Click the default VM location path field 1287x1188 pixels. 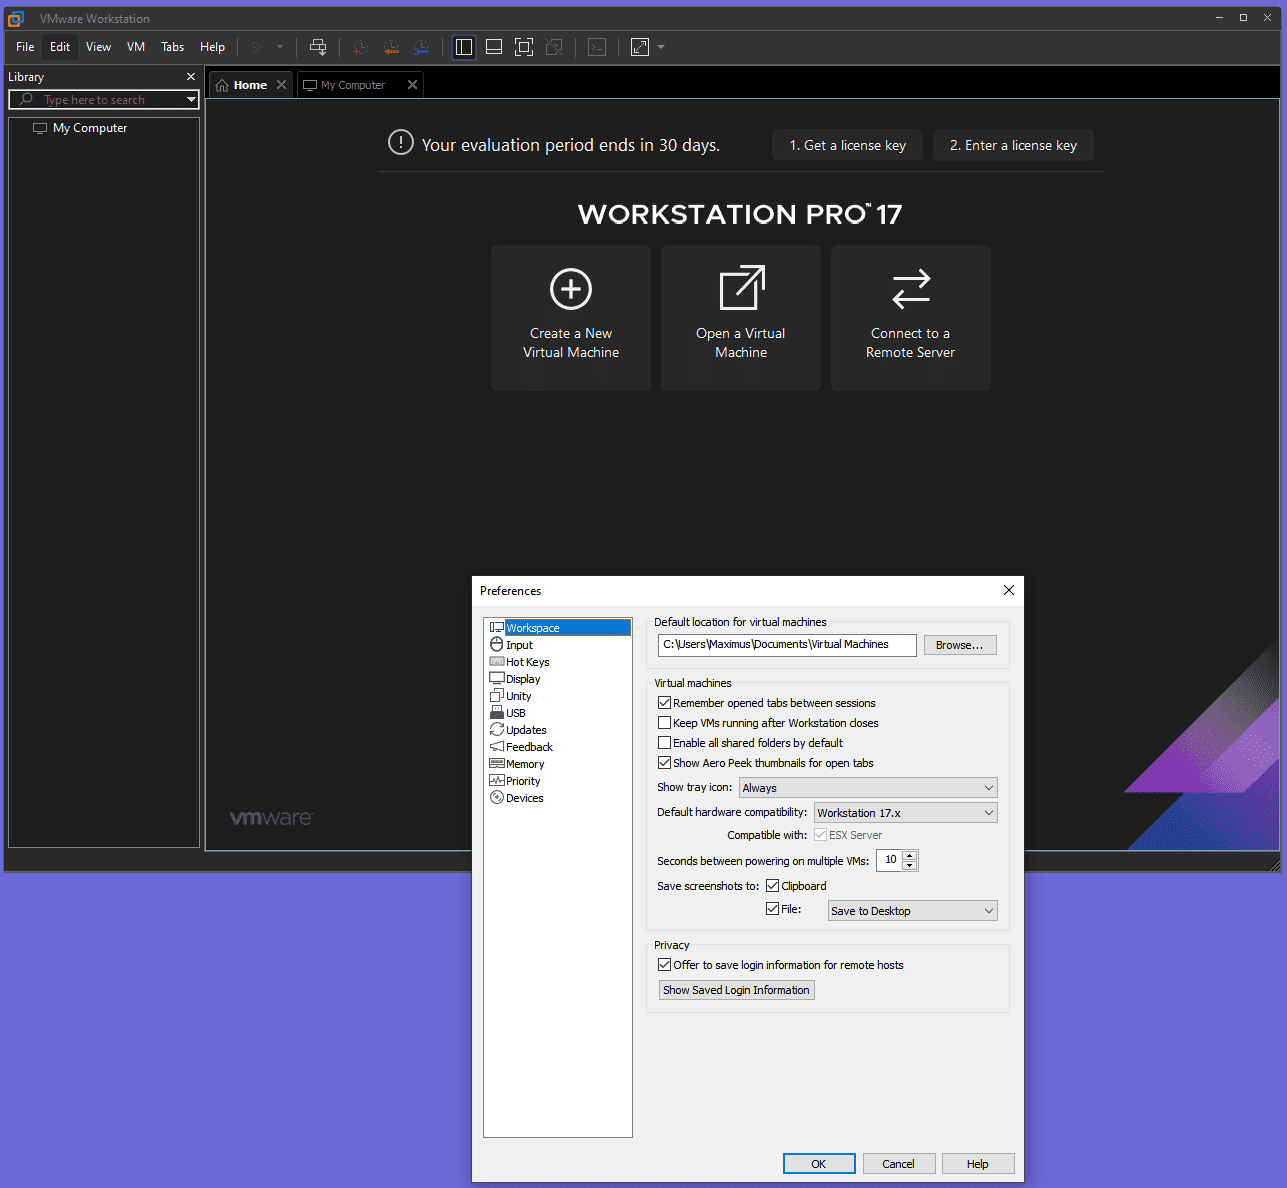787,645
